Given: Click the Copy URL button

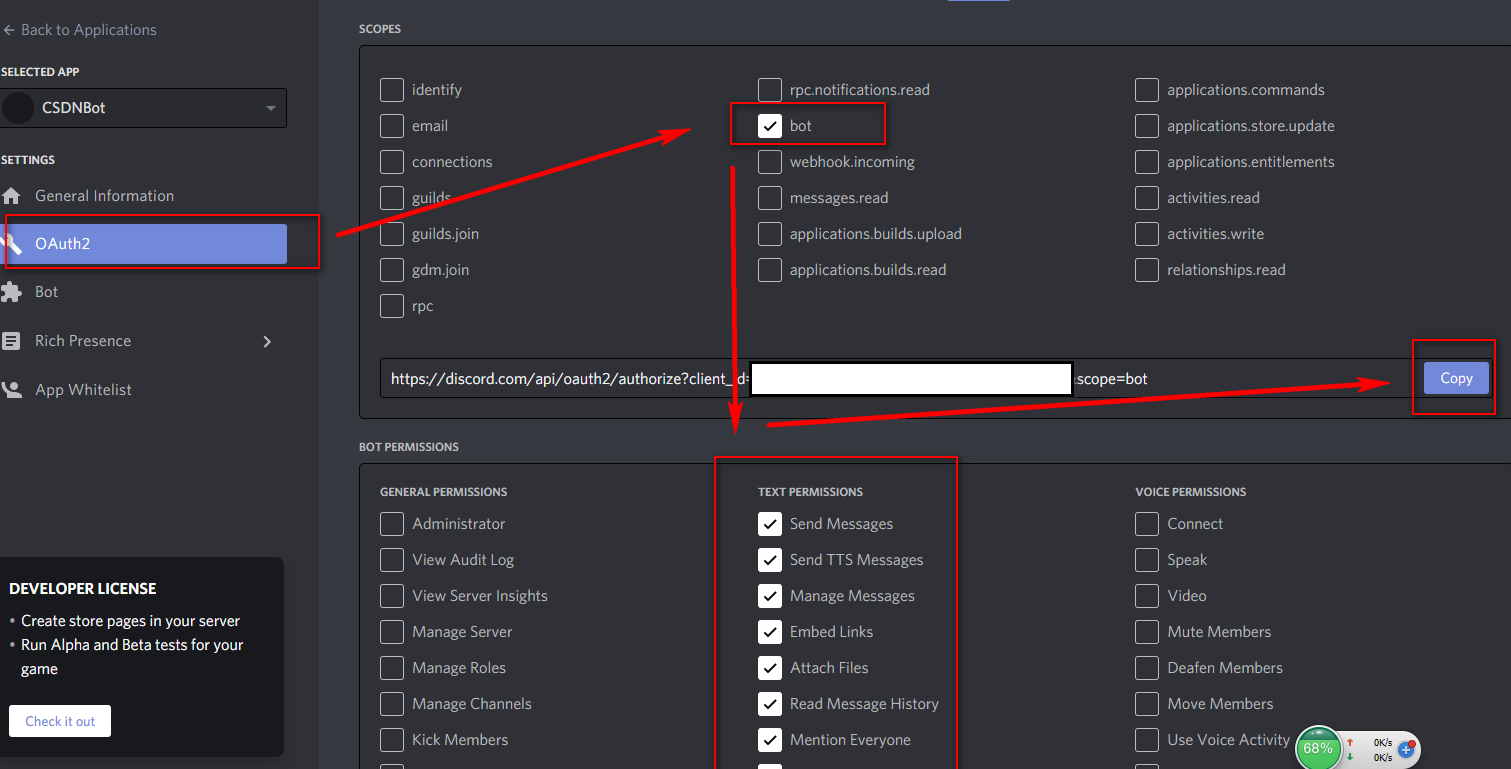Looking at the screenshot, I should pyautogui.click(x=1456, y=378).
